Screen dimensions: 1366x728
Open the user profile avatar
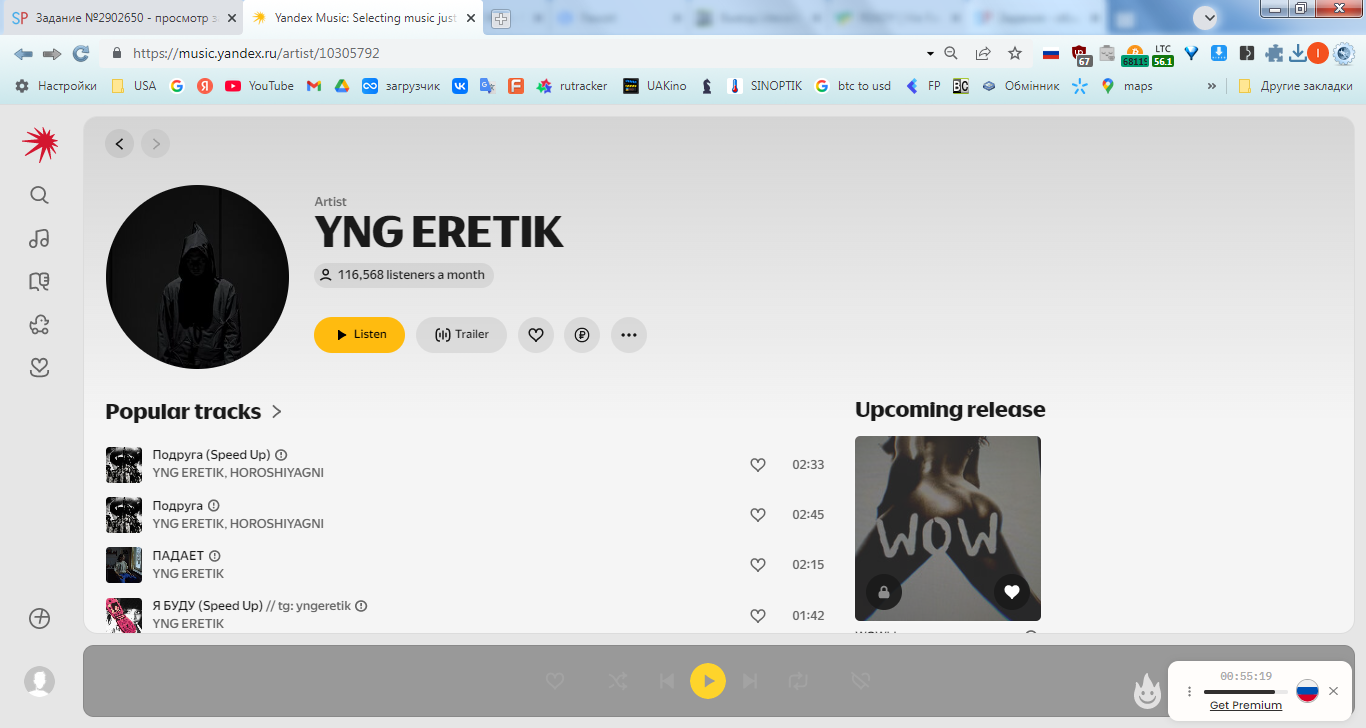coord(39,681)
